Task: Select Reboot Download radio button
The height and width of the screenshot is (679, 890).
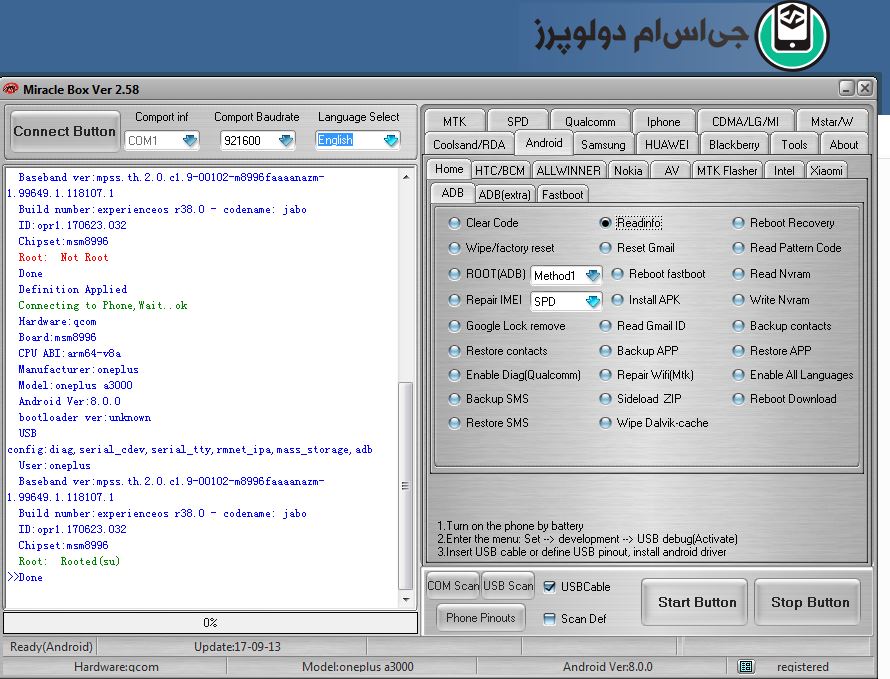Action: pyautogui.click(x=738, y=399)
